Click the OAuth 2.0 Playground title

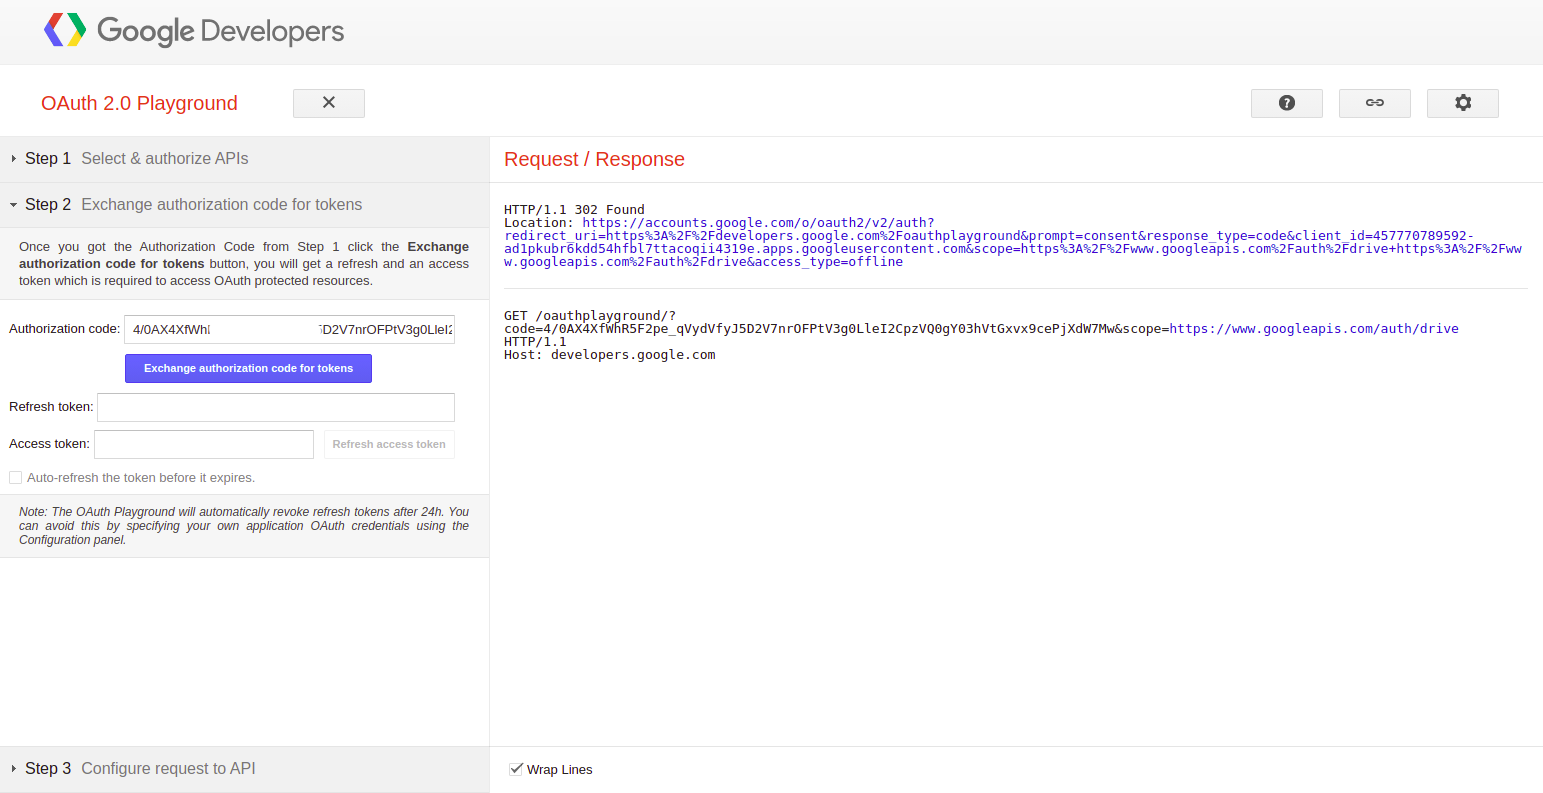pyautogui.click(x=139, y=103)
